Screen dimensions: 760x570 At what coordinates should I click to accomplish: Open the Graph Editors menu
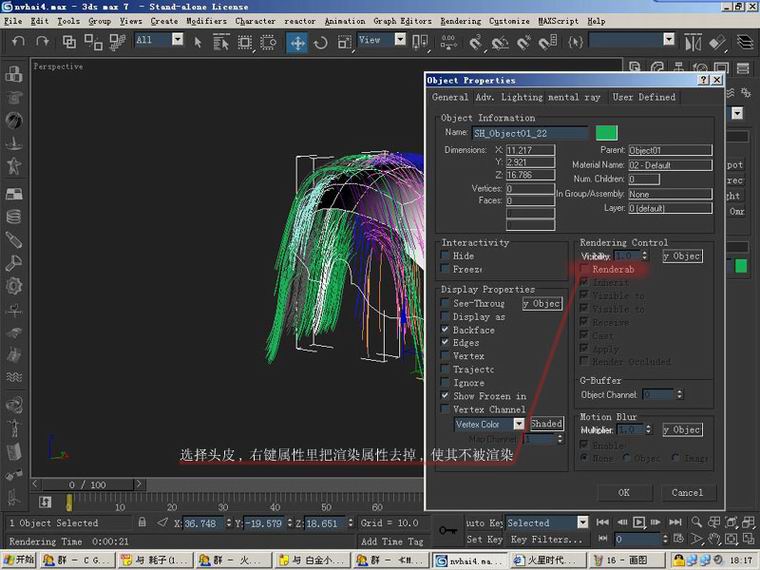point(402,21)
